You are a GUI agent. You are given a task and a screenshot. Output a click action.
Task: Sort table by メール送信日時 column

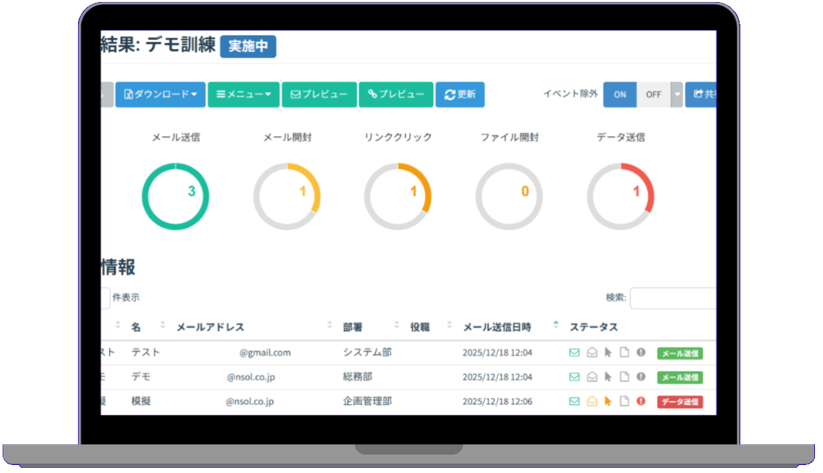pyautogui.click(x=555, y=326)
